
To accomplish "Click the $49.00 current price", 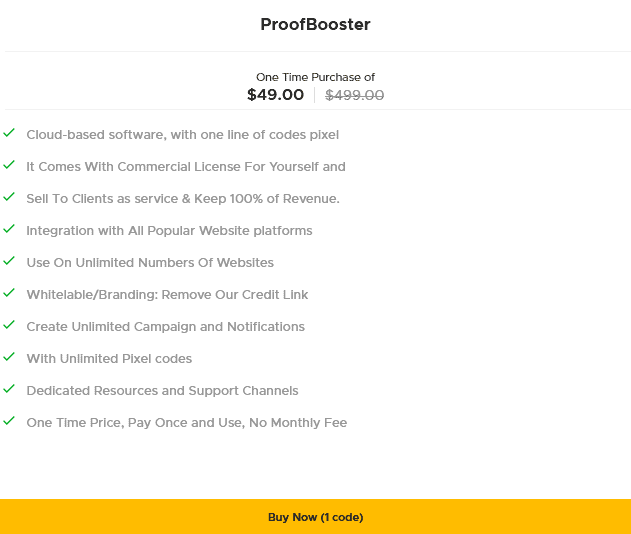I will (x=275, y=95).
